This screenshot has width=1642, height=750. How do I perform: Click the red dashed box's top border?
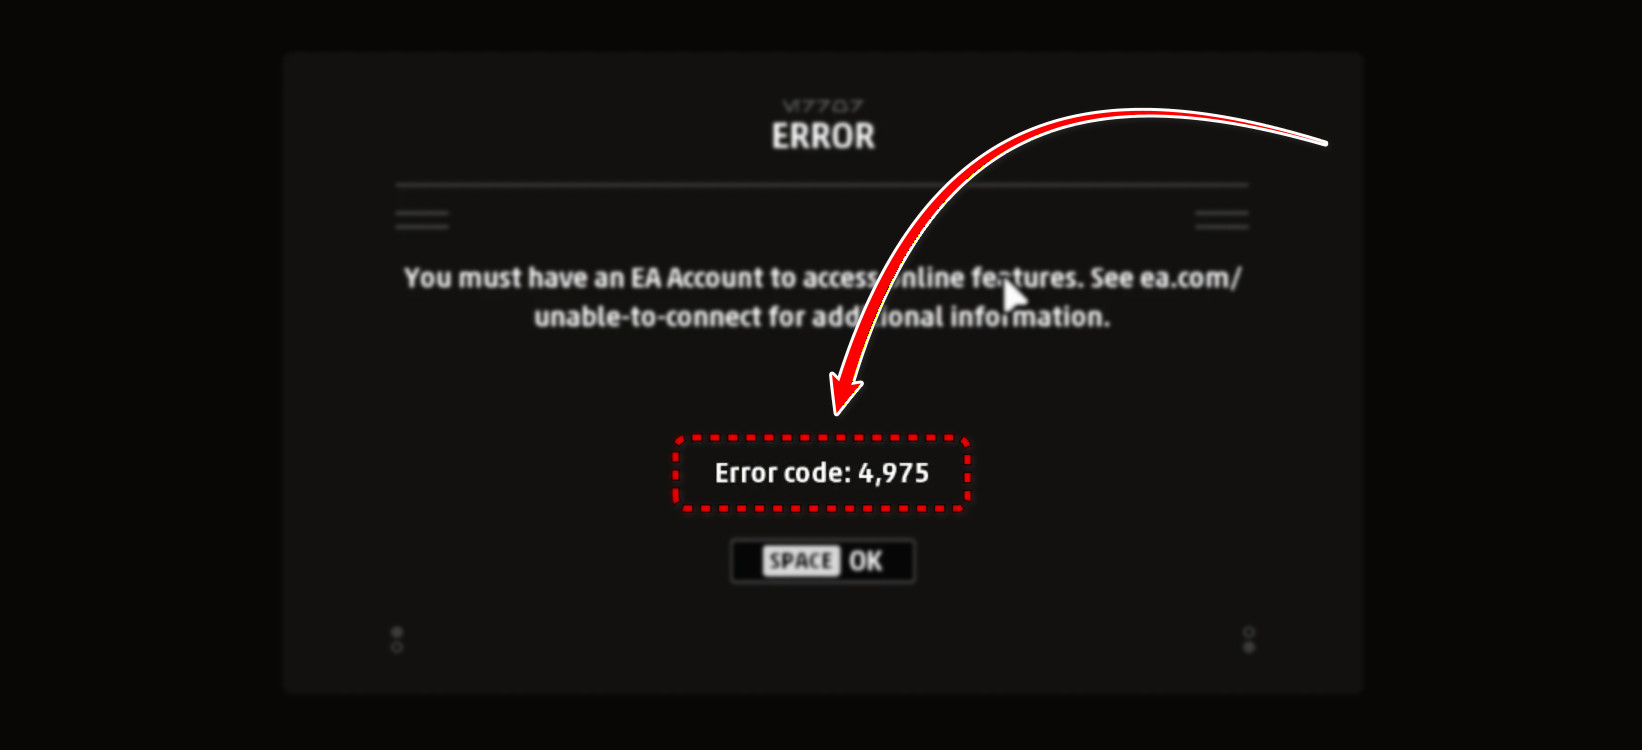822,438
